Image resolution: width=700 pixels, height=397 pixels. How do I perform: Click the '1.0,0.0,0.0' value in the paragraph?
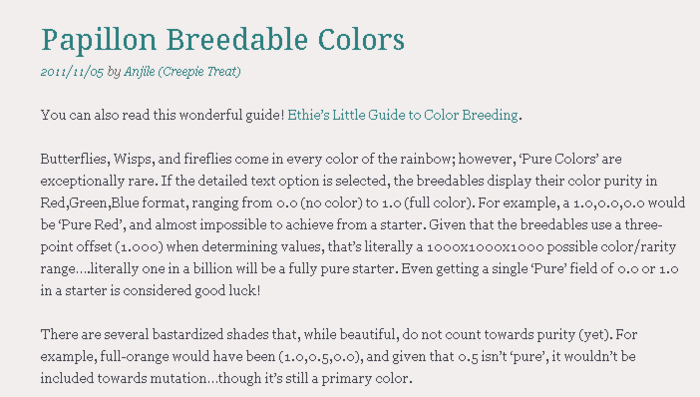pos(608,203)
